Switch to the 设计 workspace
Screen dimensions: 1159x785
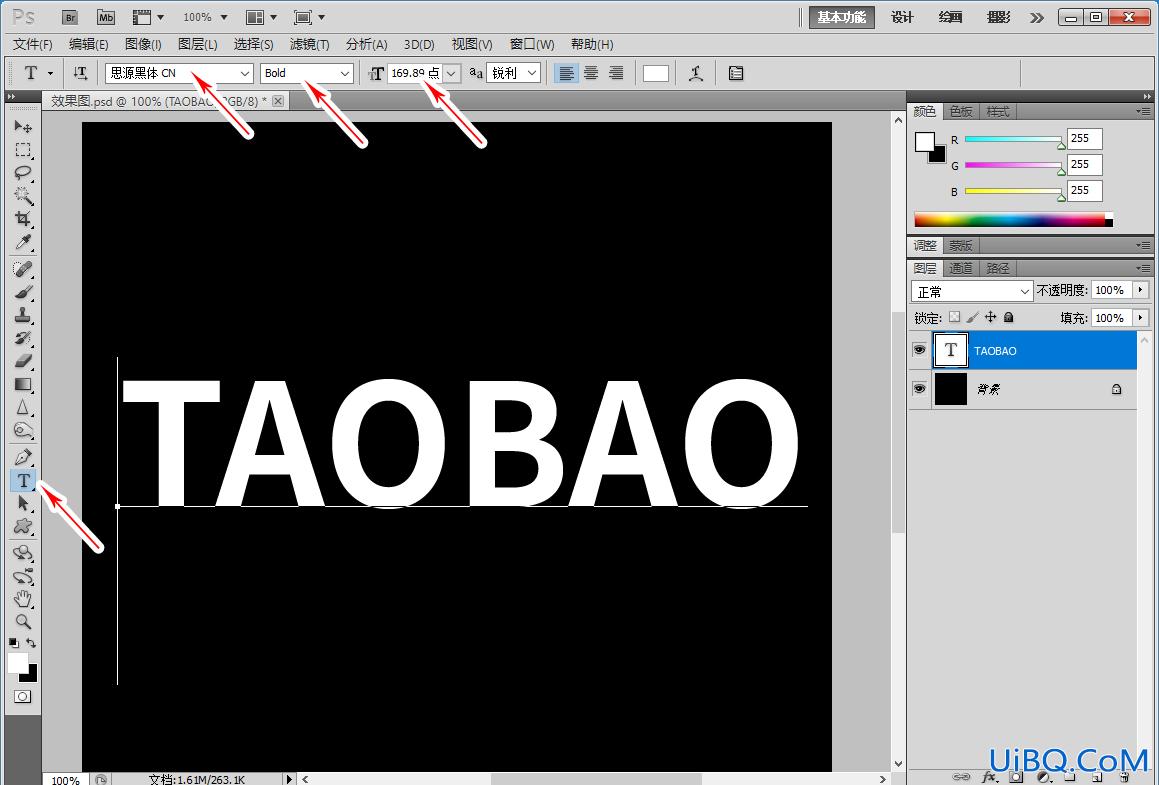pos(903,17)
